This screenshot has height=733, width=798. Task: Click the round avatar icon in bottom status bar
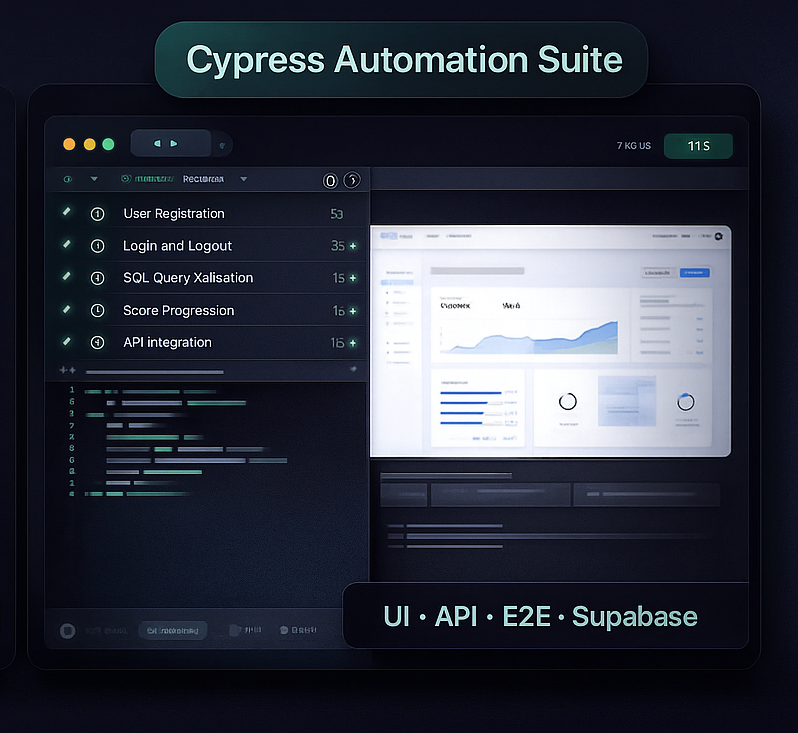click(68, 631)
